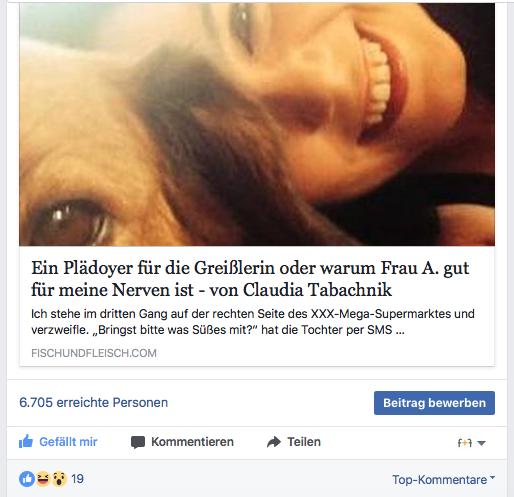Click the article preview photo

[257, 124]
